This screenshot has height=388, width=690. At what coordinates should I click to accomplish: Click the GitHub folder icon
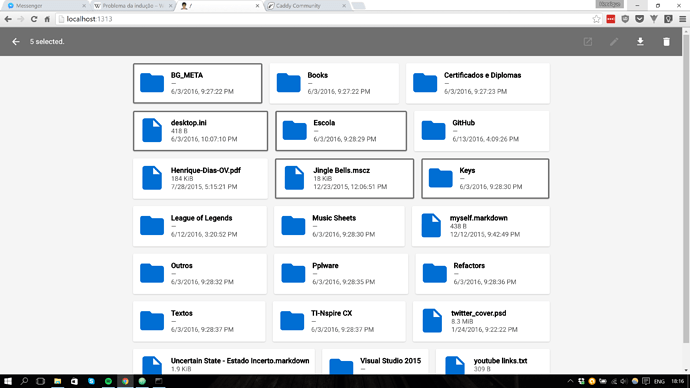pyautogui.click(x=433, y=130)
